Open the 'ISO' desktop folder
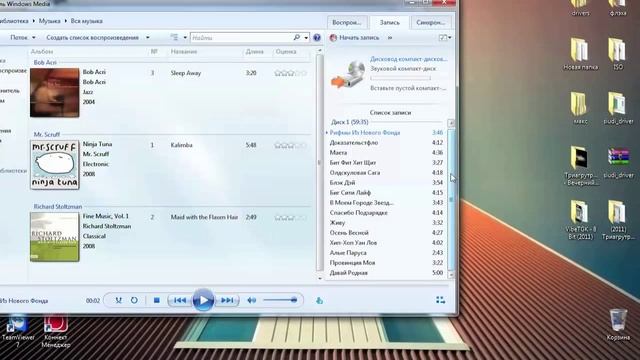Viewport: 640px width, 360px height. pyautogui.click(x=618, y=54)
